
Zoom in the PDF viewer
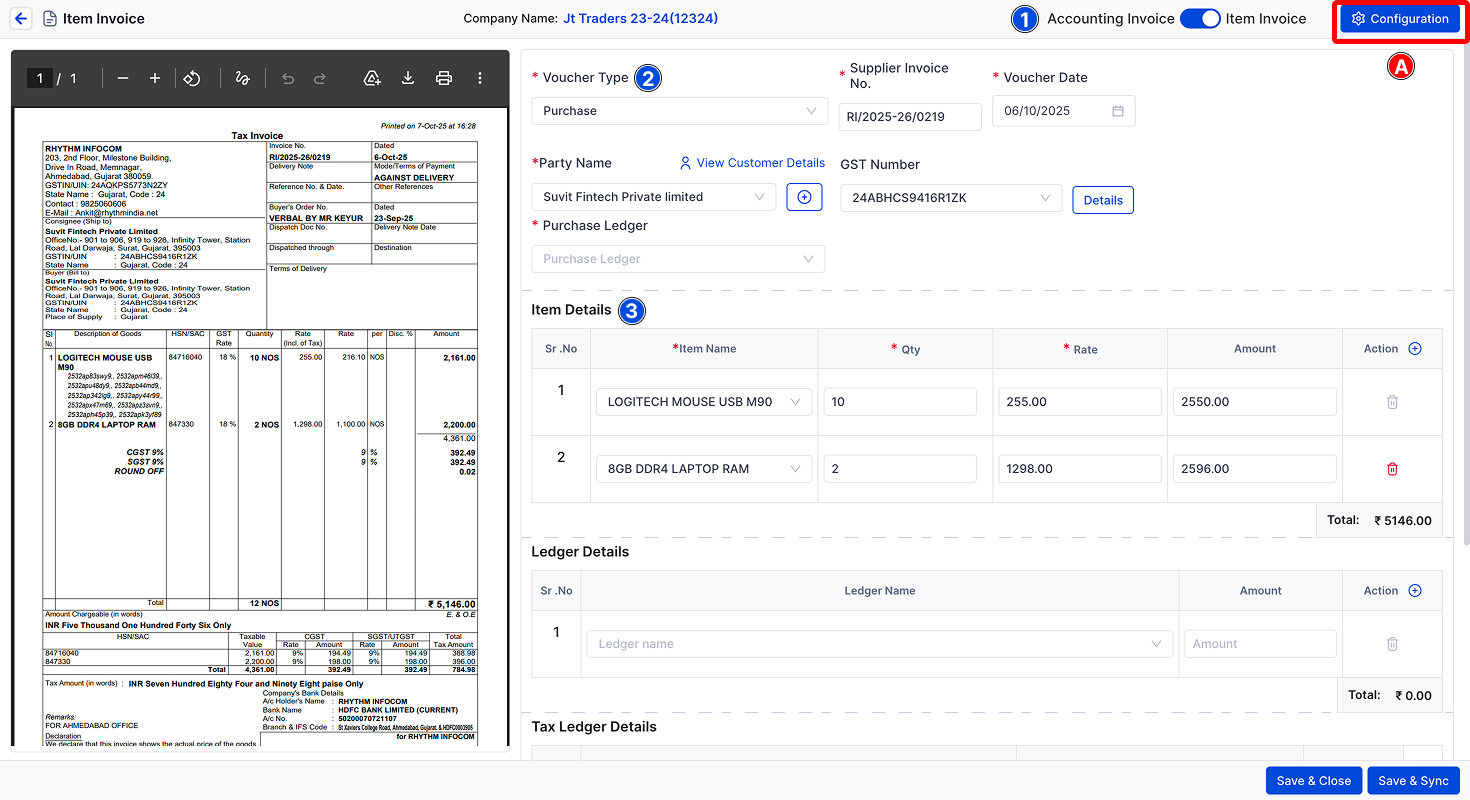click(x=155, y=78)
